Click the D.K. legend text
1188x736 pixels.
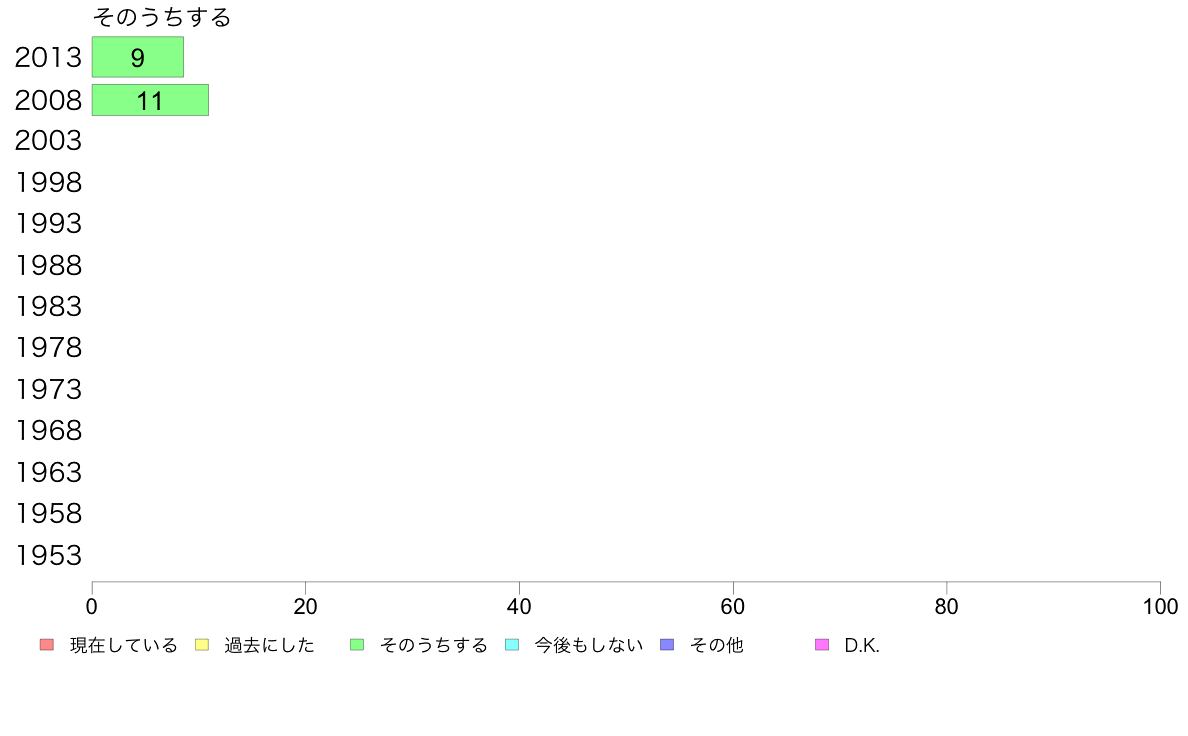point(862,645)
